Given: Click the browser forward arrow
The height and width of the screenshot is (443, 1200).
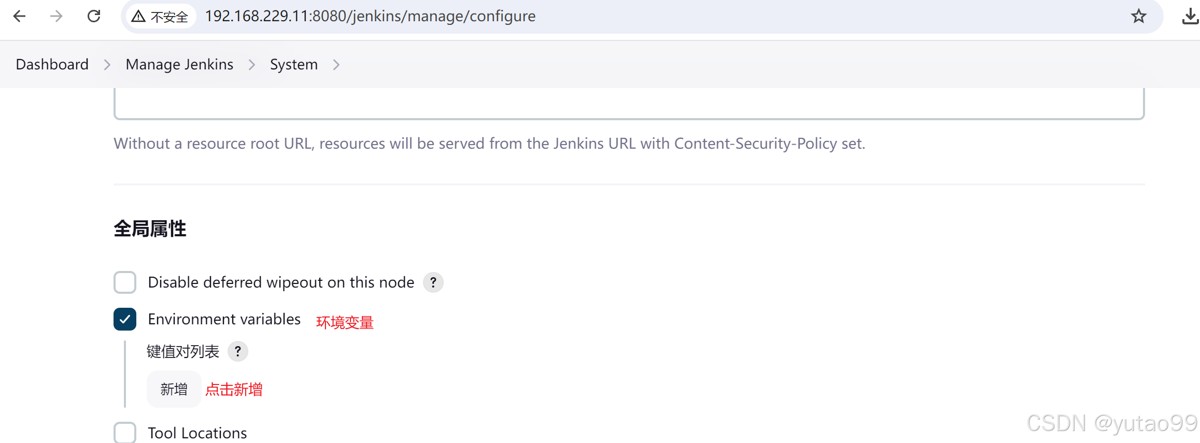Looking at the screenshot, I should tap(56, 16).
